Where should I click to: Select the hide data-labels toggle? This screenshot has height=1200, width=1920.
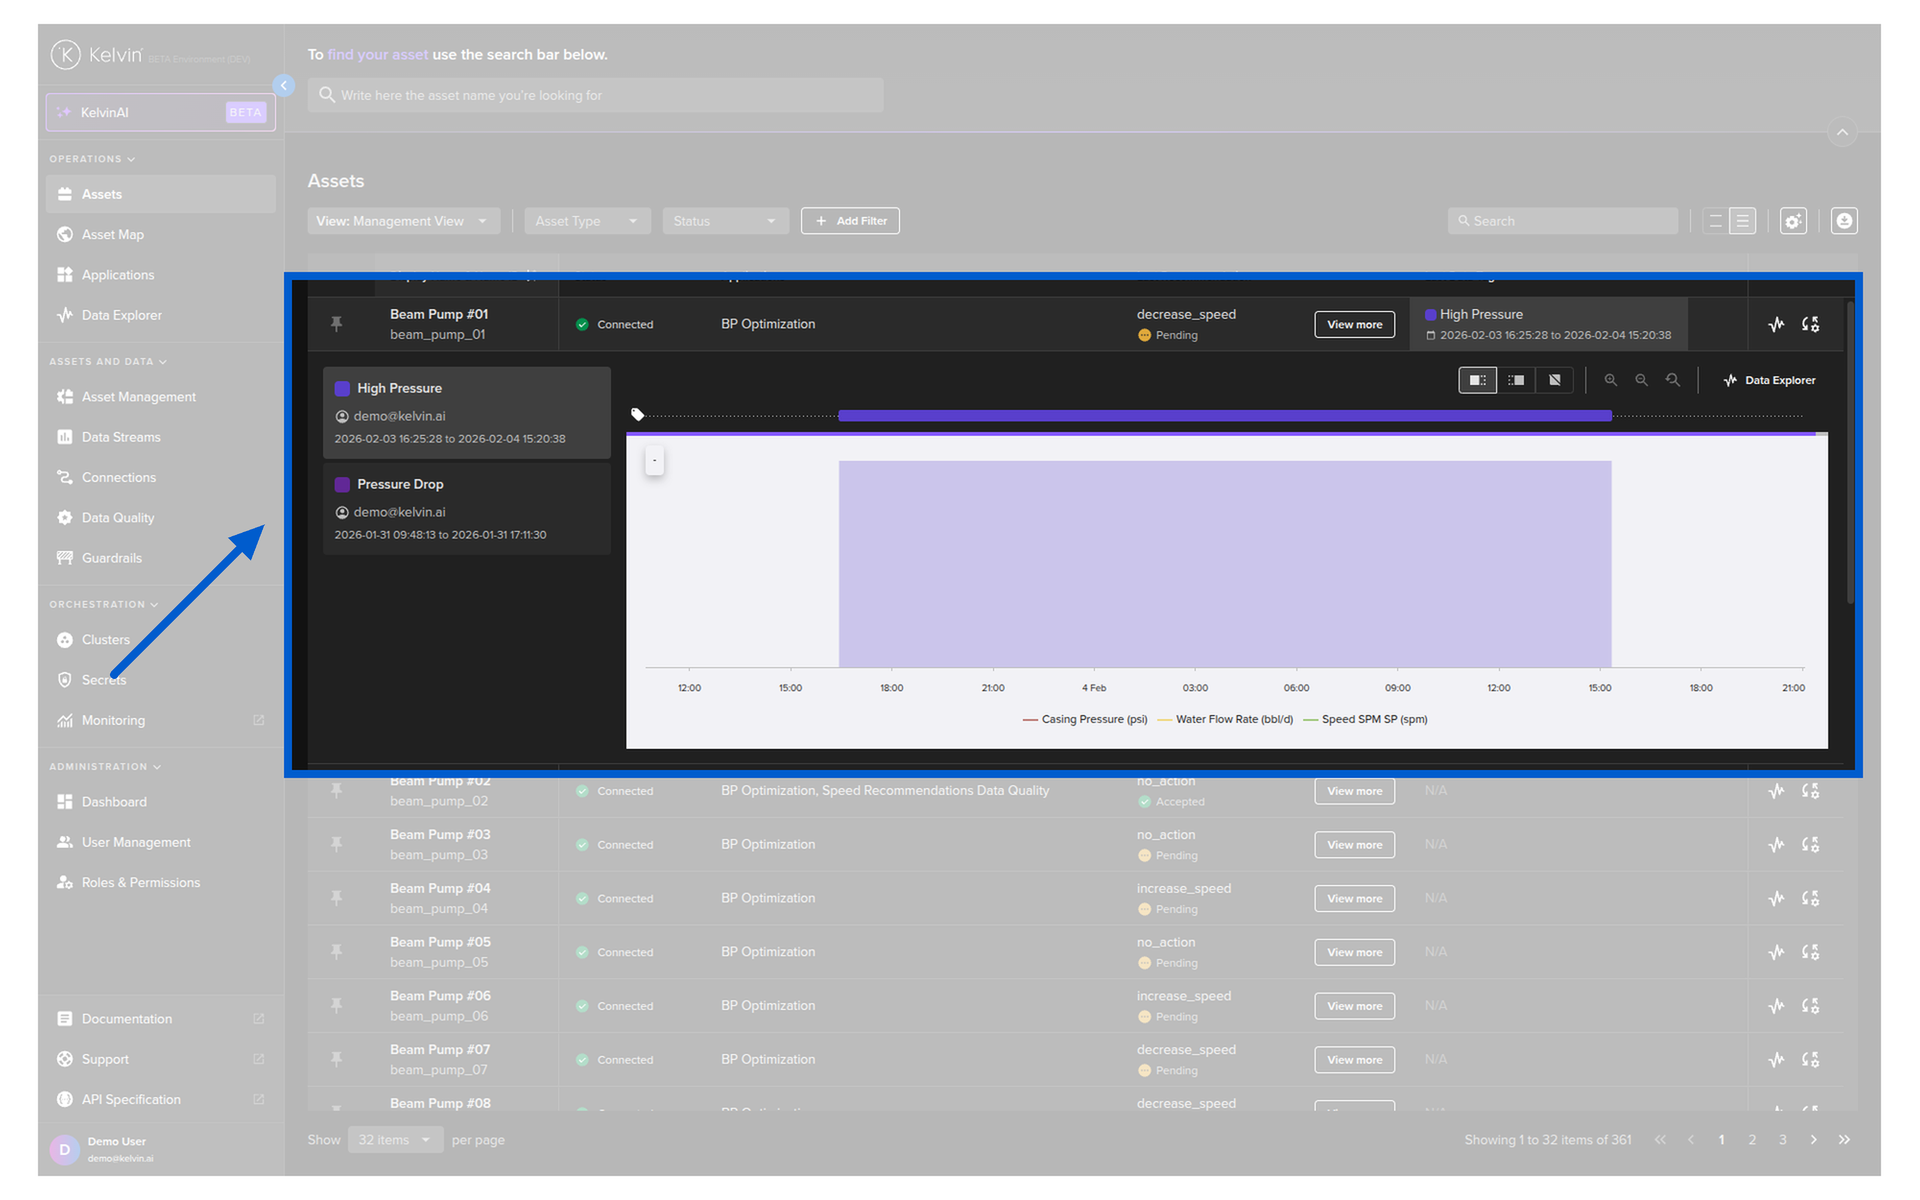coord(1554,380)
